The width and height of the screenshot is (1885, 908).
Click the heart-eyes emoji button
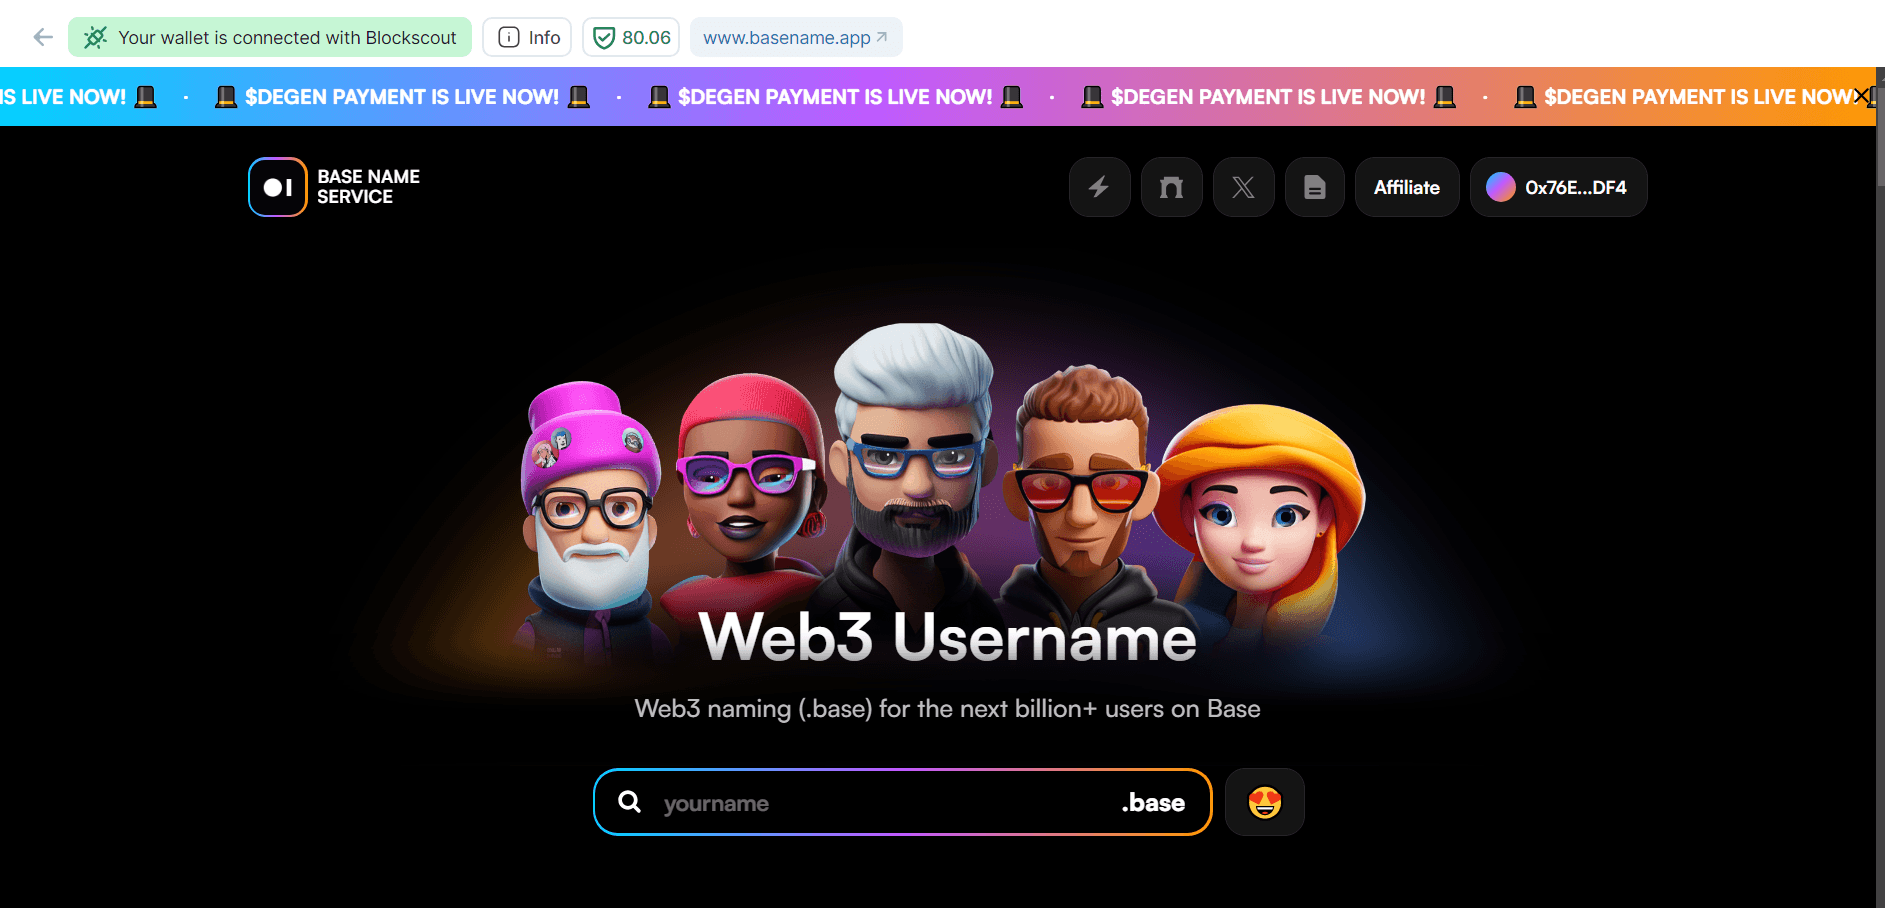(x=1265, y=802)
